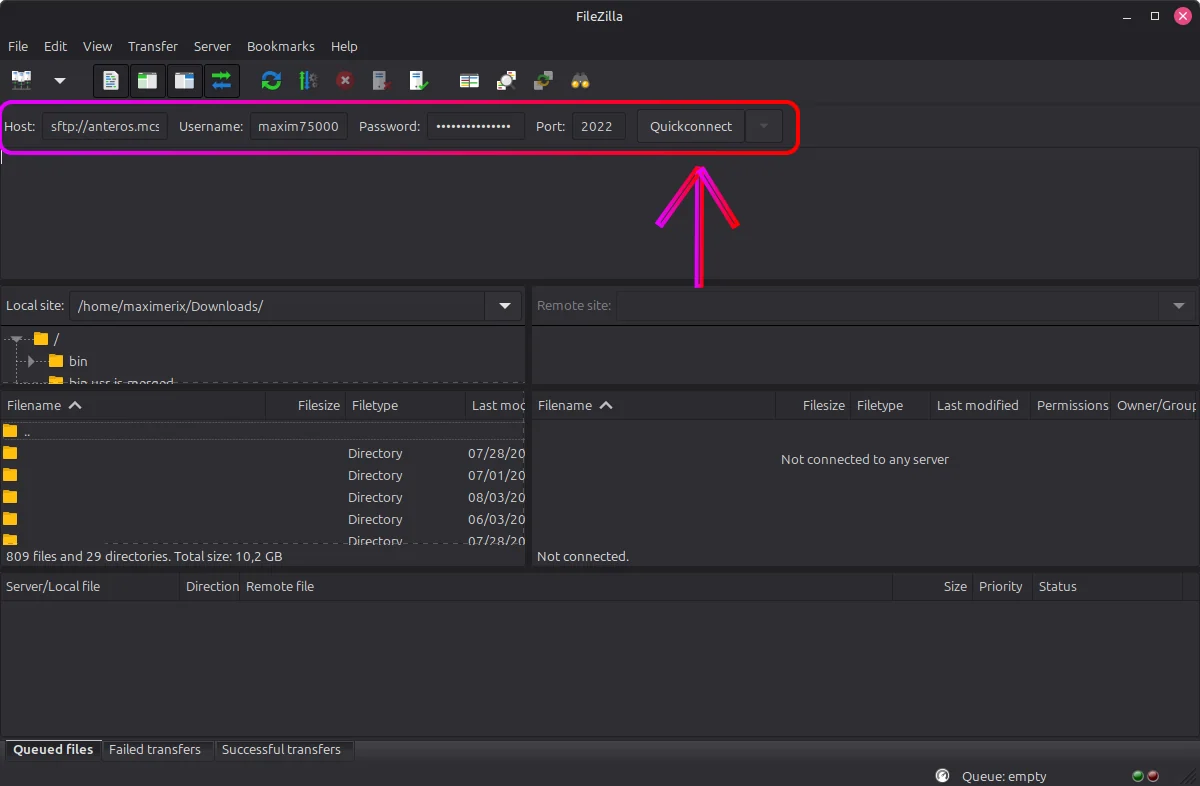This screenshot has width=1200, height=786.
Task: Sort local files by Filesize column
Action: pos(306,405)
